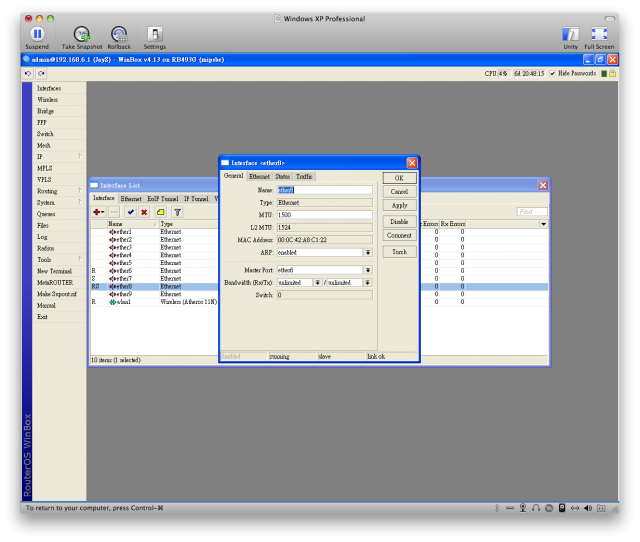
Task: Click Make Supout.rif in sidebar
Action: point(57,294)
